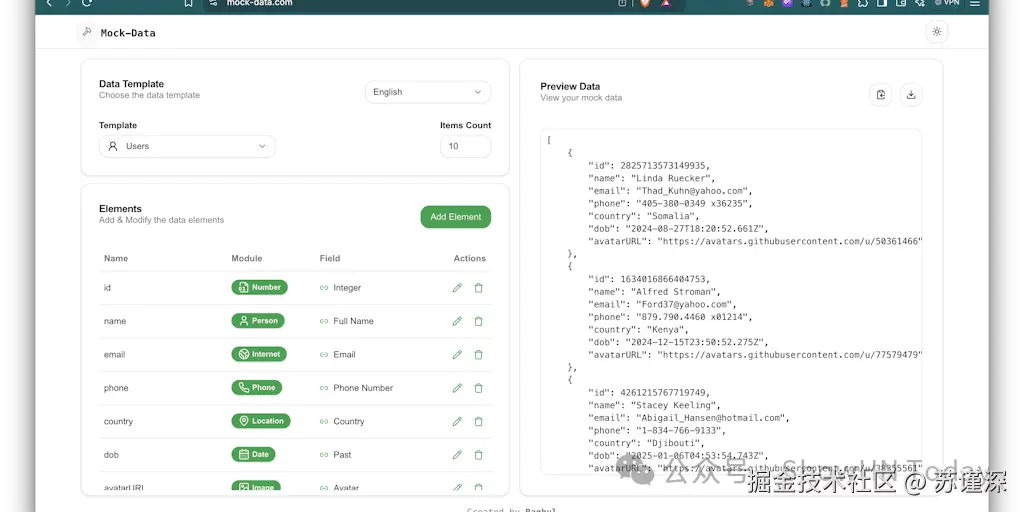This screenshot has height=512, width=1024.
Task: Edit the dob element
Action: 457,455
